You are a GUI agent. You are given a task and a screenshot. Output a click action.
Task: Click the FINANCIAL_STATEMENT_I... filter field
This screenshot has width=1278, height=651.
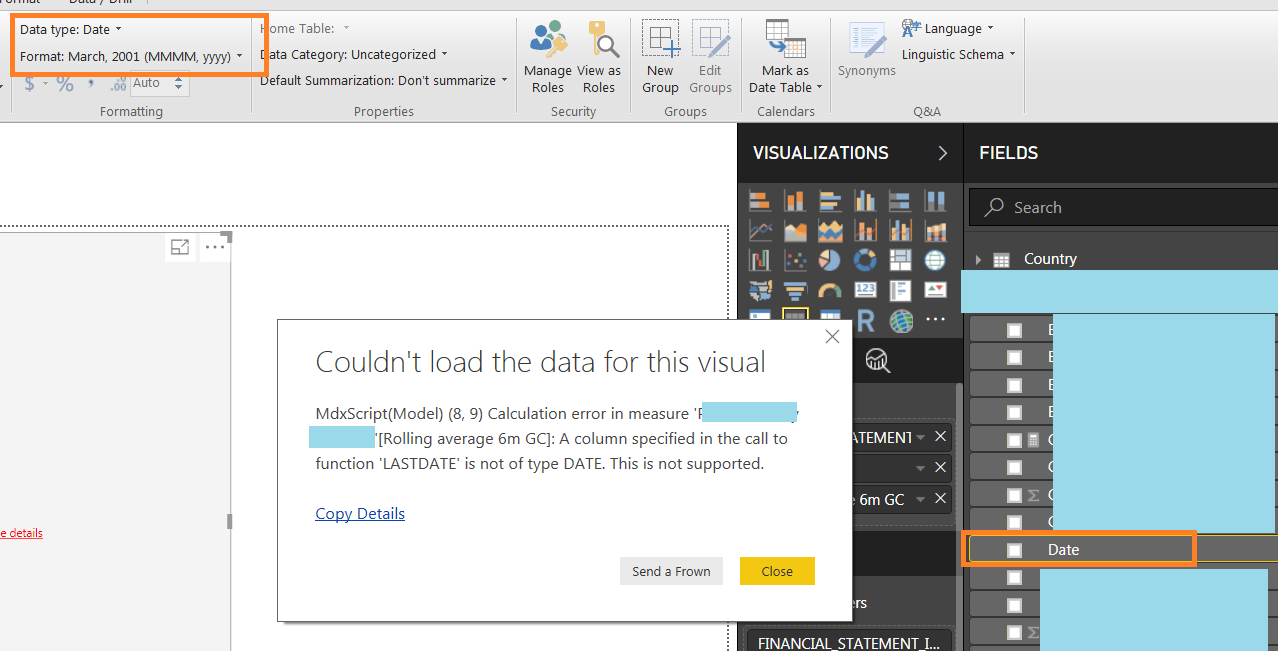(849, 643)
